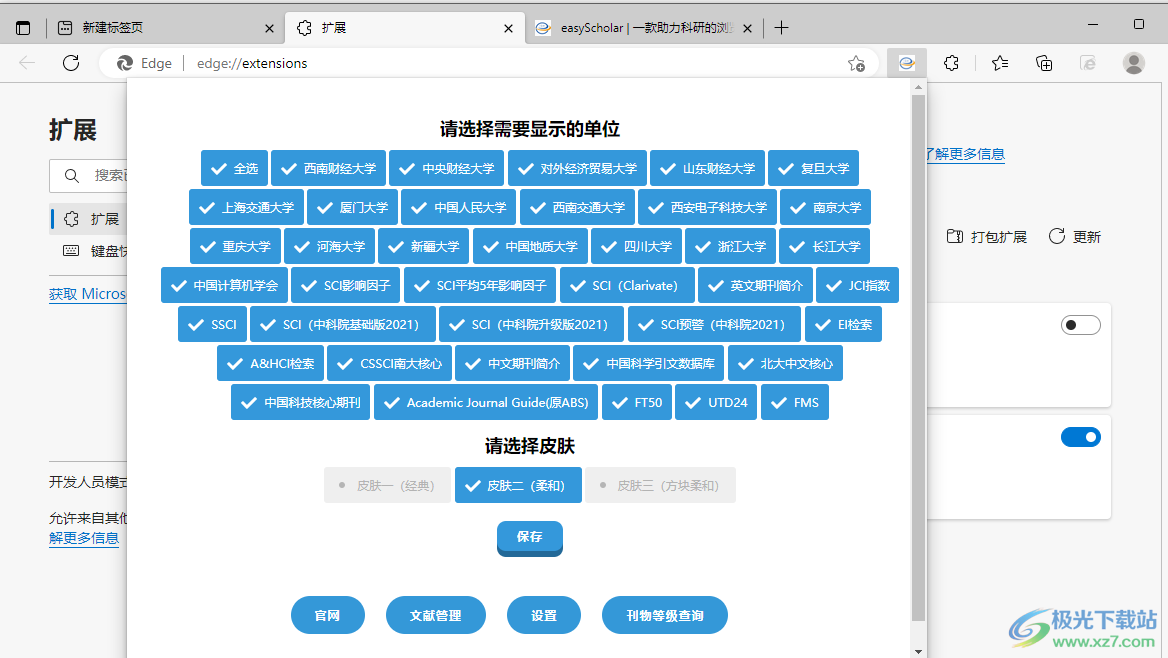
Task: Open the Collections icon in toolbar
Action: [x=1044, y=63]
